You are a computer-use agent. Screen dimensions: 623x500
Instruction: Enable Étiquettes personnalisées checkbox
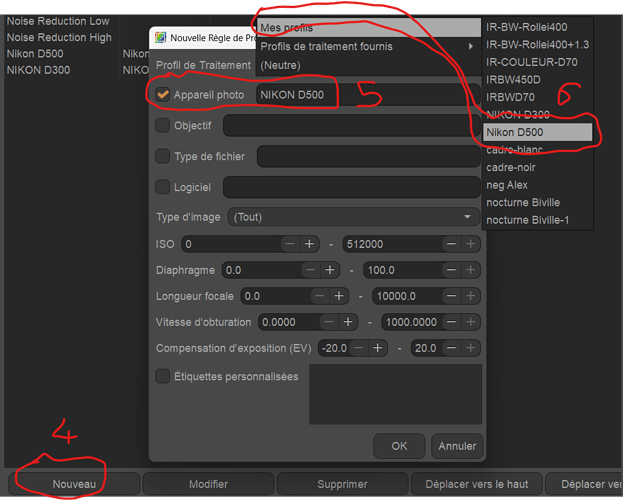pyautogui.click(x=163, y=376)
